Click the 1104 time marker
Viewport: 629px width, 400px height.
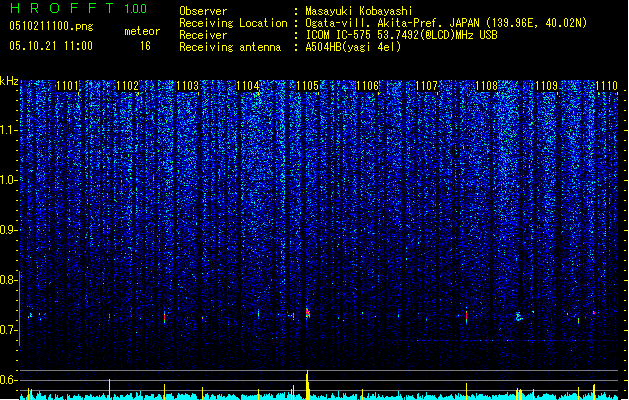click(248, 86)
